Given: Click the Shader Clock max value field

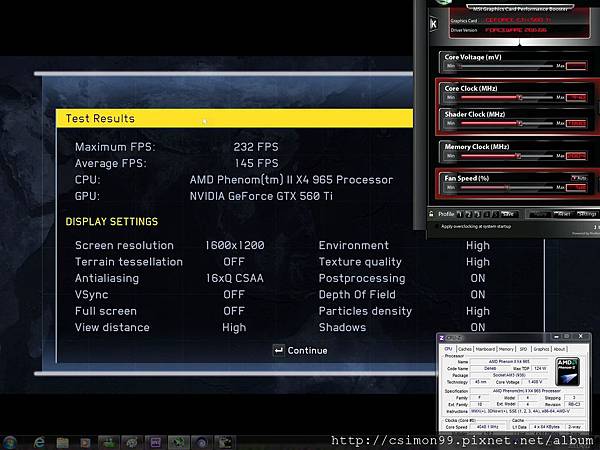Looking at the screenshot, I should pos(576,123).
